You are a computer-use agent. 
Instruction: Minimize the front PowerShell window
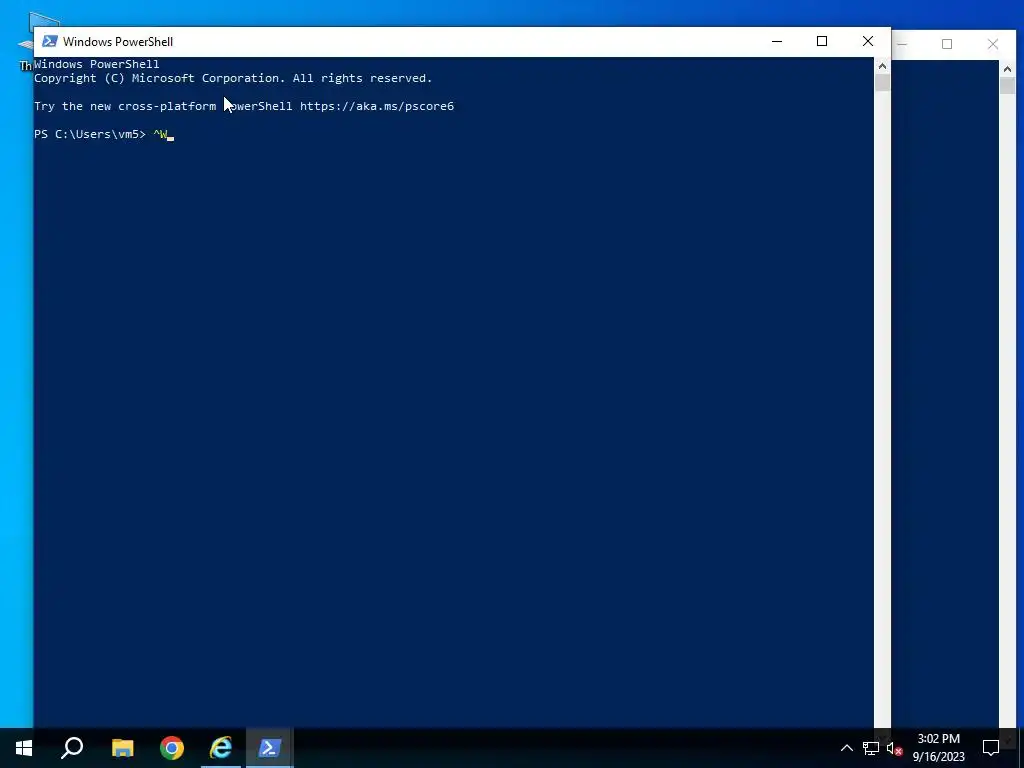[777, 42]
